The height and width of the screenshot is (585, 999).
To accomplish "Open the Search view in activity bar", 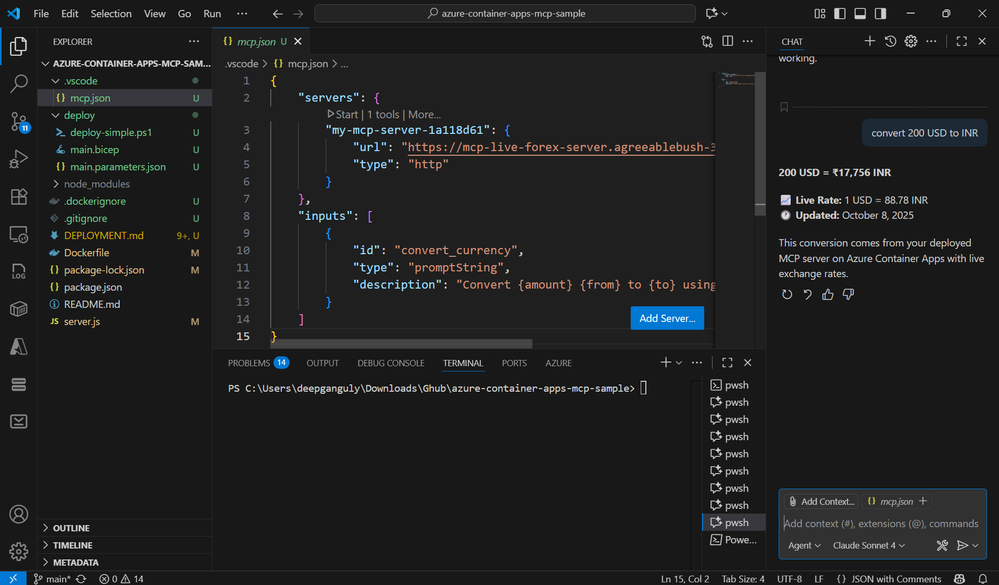I will coord(18,84).
